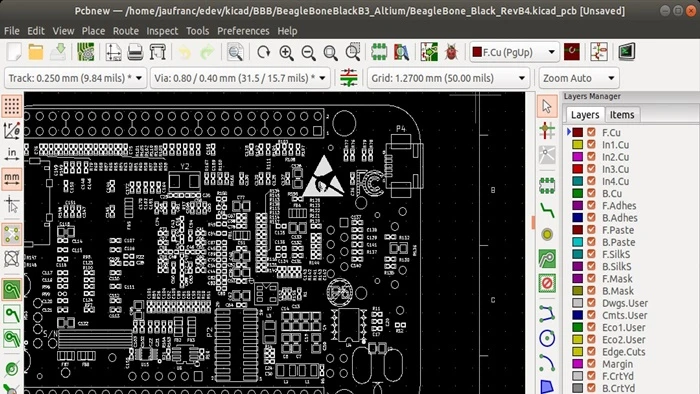This screenshot has height=394, width=700.
Task: Uncheck the F.Cu layer visibility checkbox
Action: (592, 133)
